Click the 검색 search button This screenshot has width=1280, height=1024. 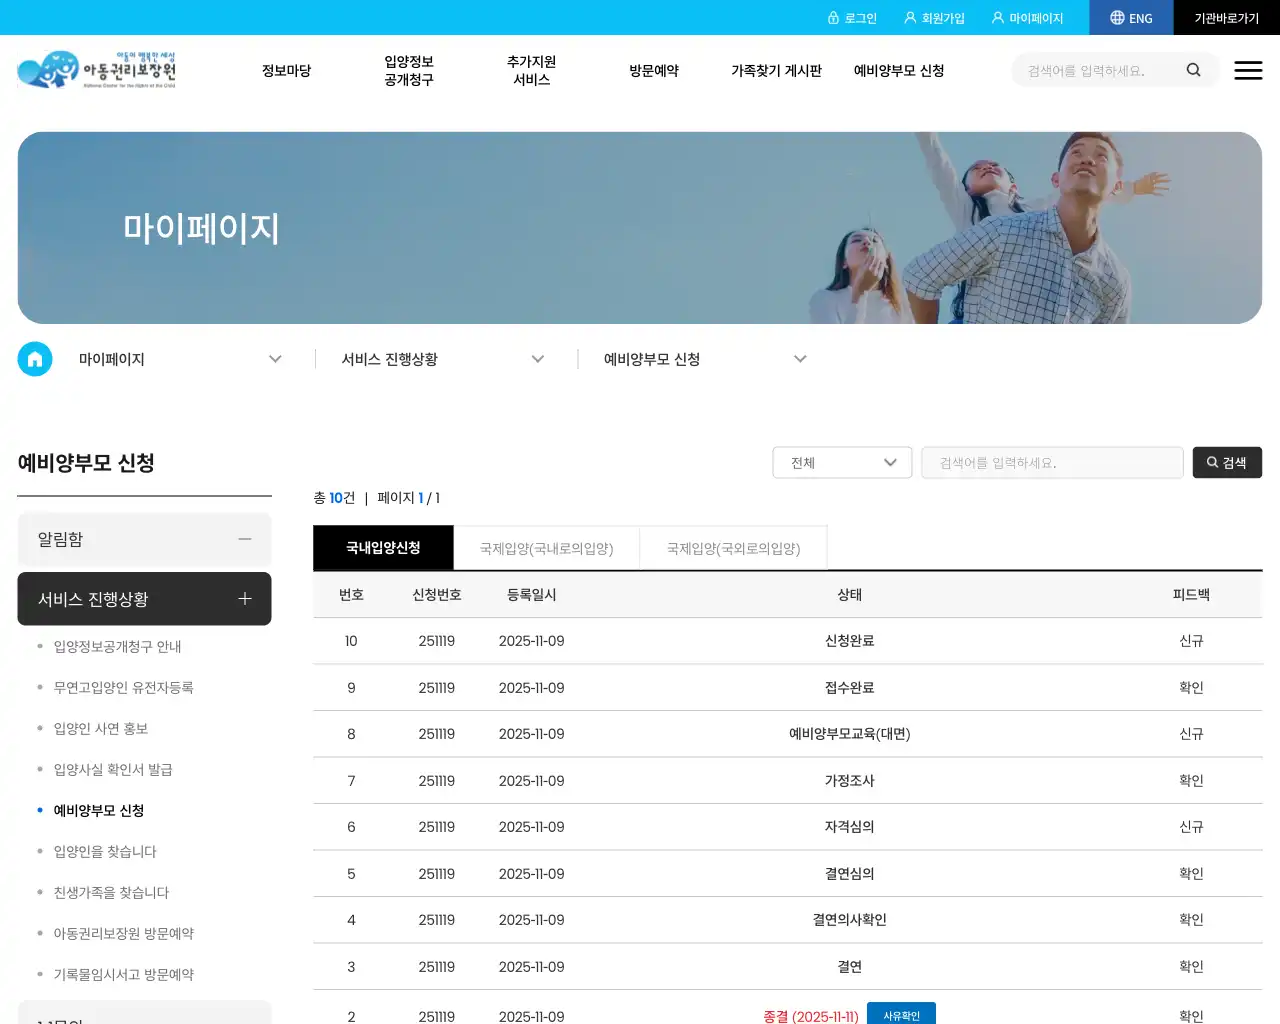[x=1227, y=462]
